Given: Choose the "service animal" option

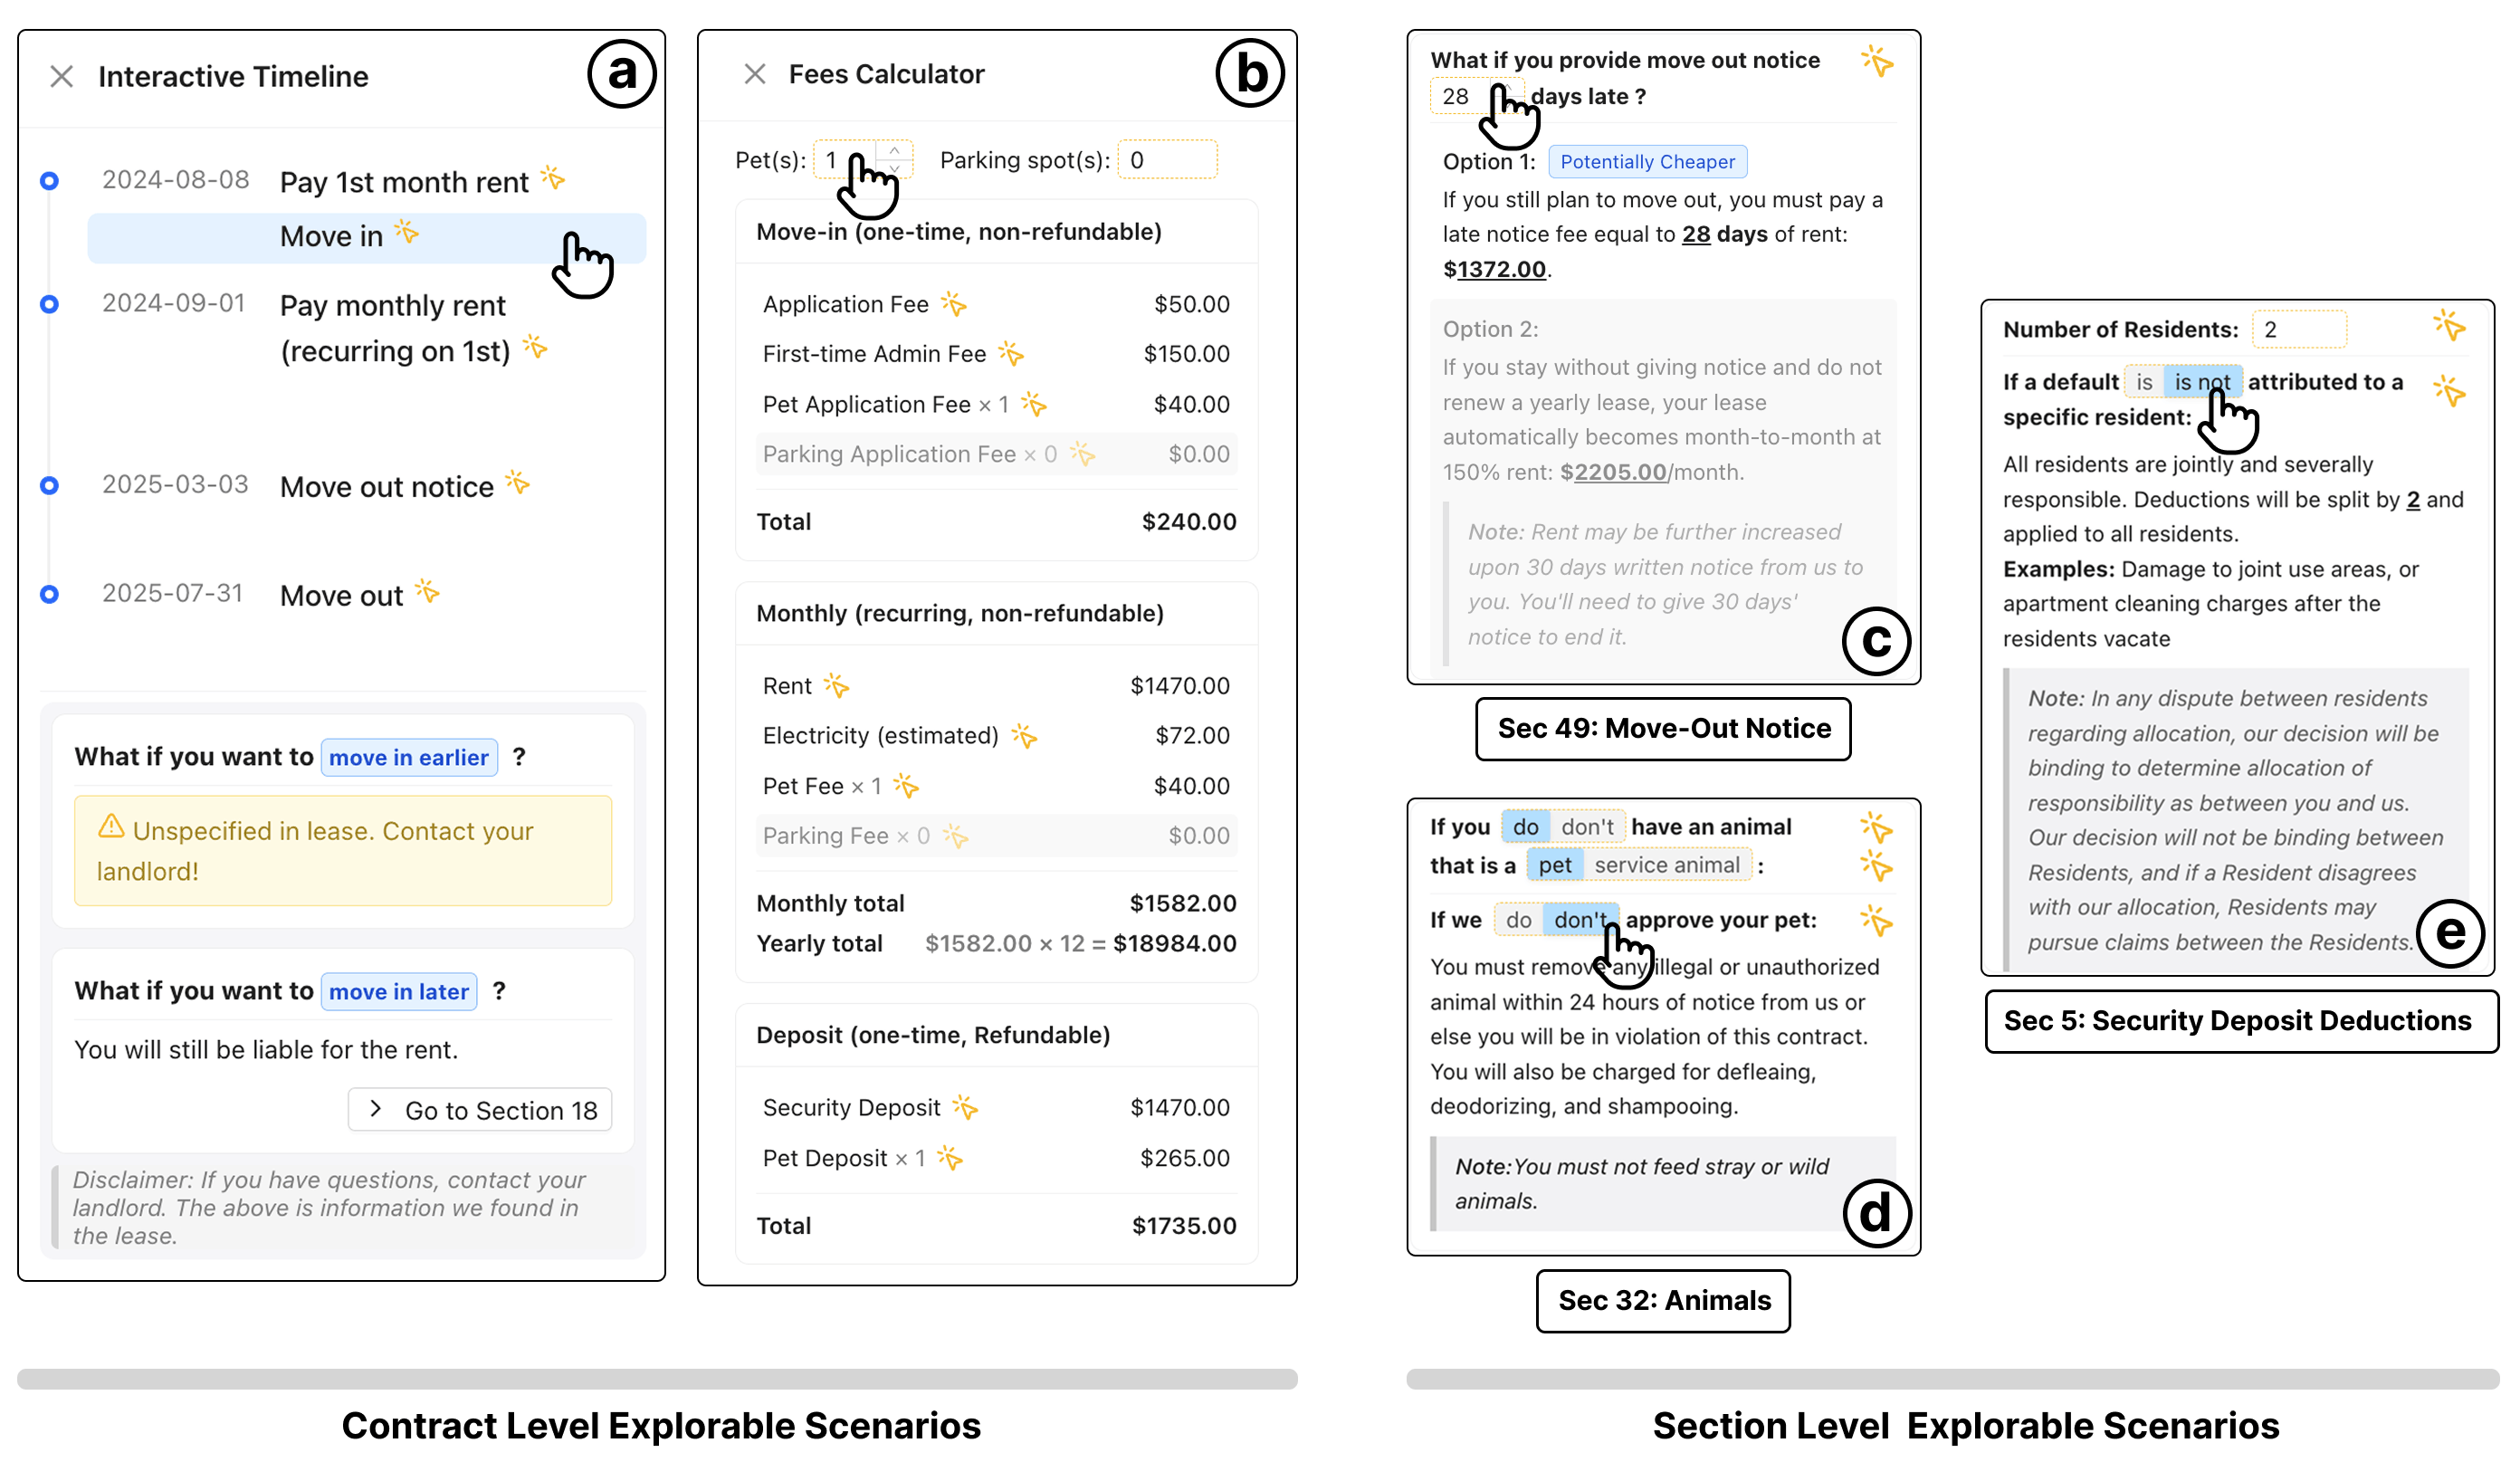Looking at the screenshot, I should coord(1666,865).
